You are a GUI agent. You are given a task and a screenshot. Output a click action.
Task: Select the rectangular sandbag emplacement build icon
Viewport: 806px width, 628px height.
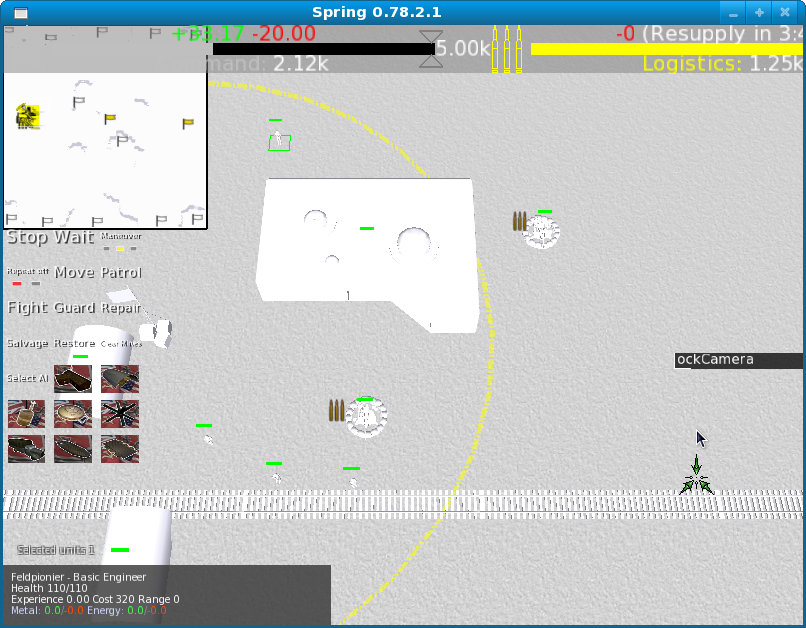[x=120, y=449]
